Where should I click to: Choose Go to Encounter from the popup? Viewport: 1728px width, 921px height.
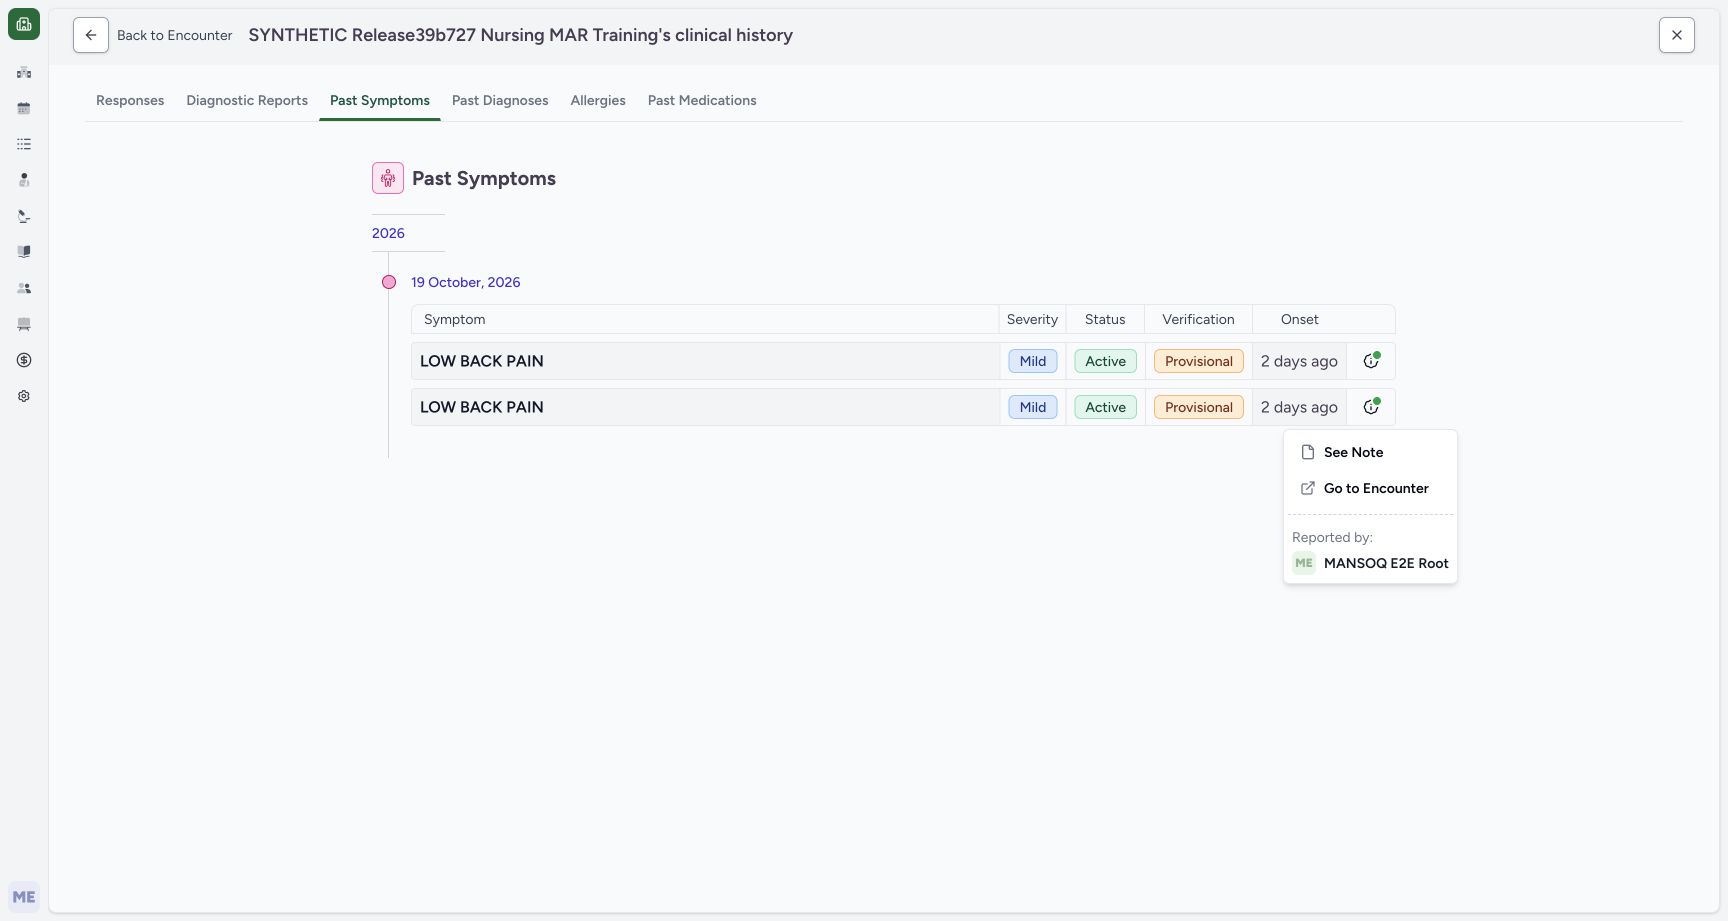coord(1370,488)
